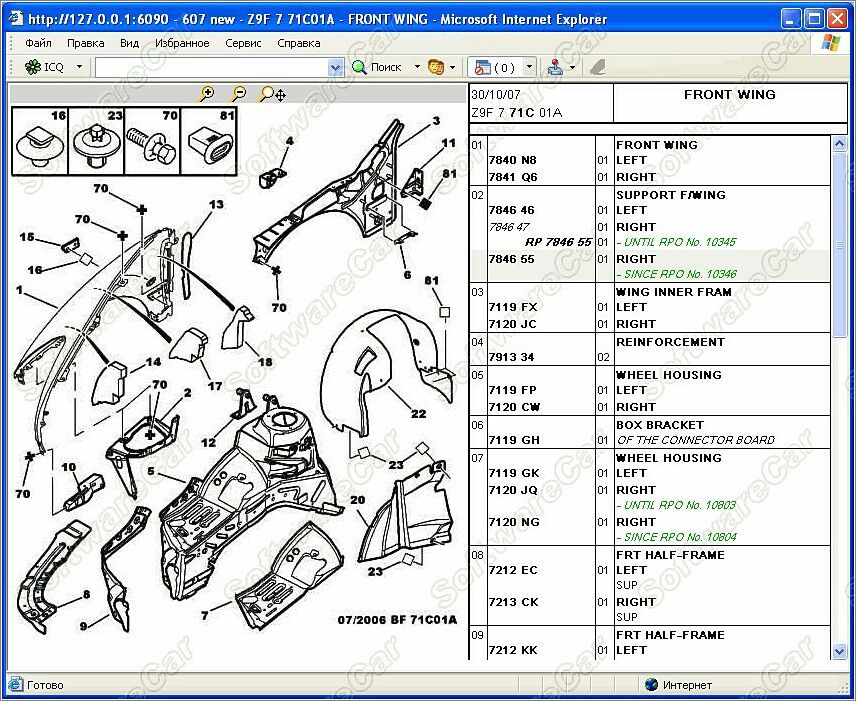Viewport: 856px width, 701px height.
Task: Click the parts list scroll down arrow
Action: point(839,651)
